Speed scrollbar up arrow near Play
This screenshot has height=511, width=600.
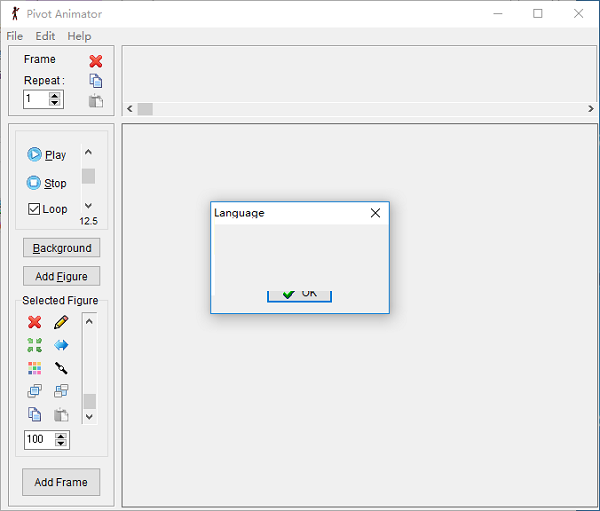click(88, 152)
